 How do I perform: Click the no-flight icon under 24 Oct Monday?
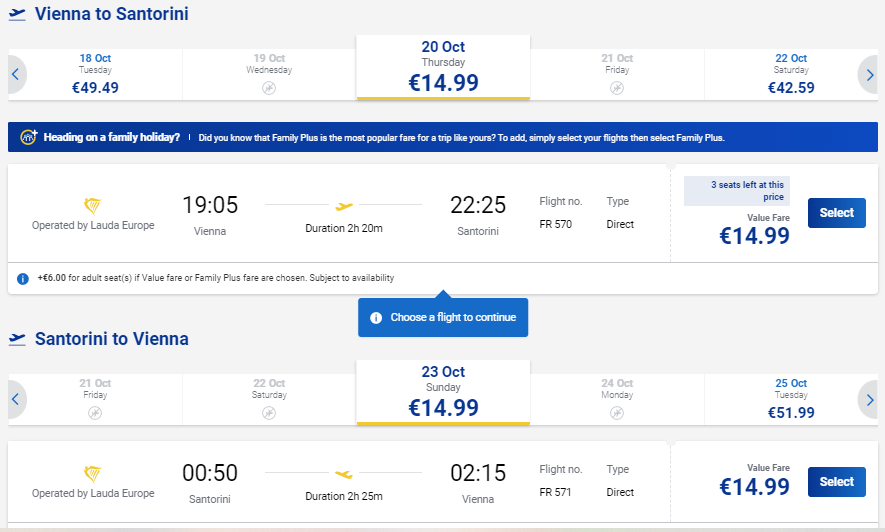tap(617, 413)
